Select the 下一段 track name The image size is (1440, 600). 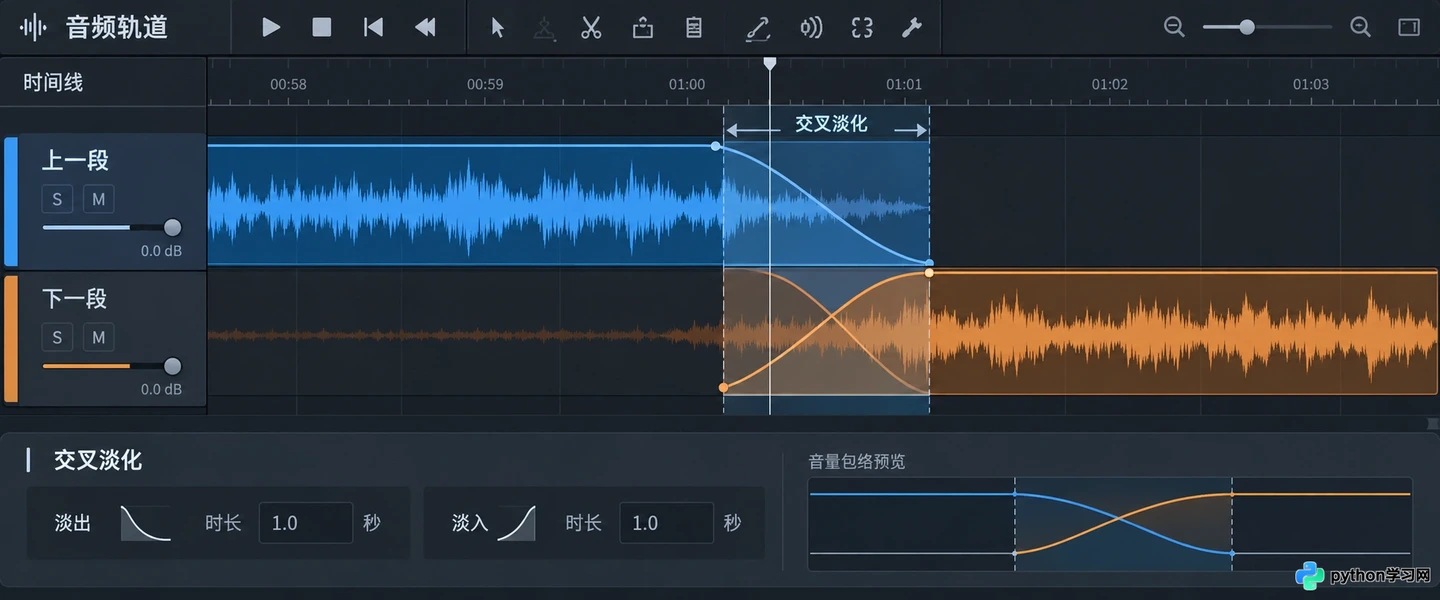[75, 298]
